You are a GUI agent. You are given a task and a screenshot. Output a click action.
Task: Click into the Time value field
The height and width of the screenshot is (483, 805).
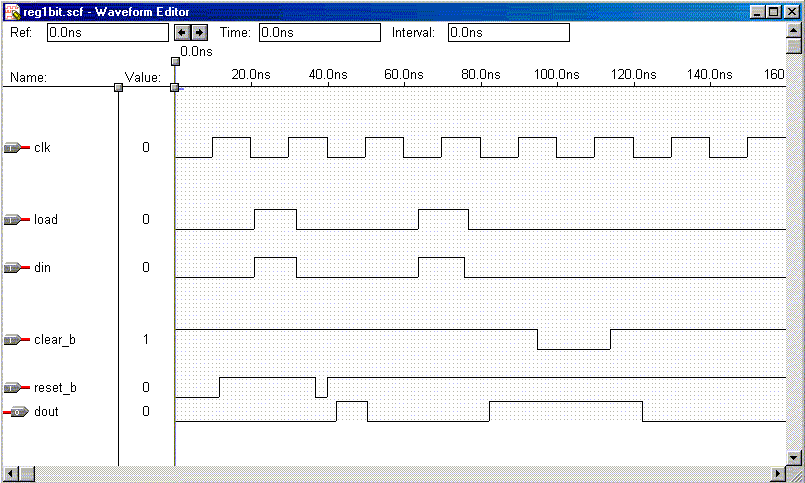(319, 32)
